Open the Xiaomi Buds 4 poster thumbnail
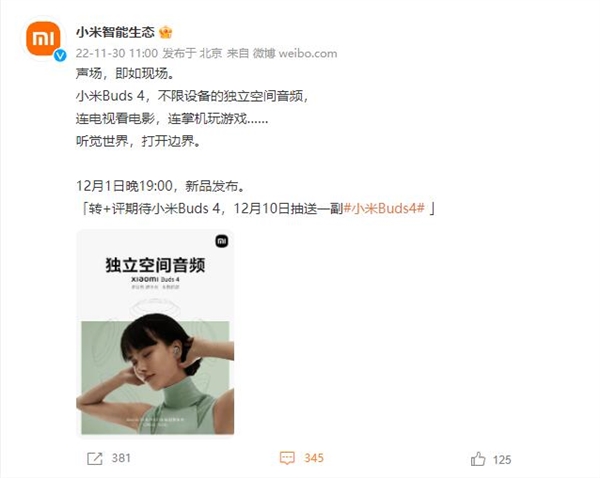 pyautogui.click(x=155, y=333)
